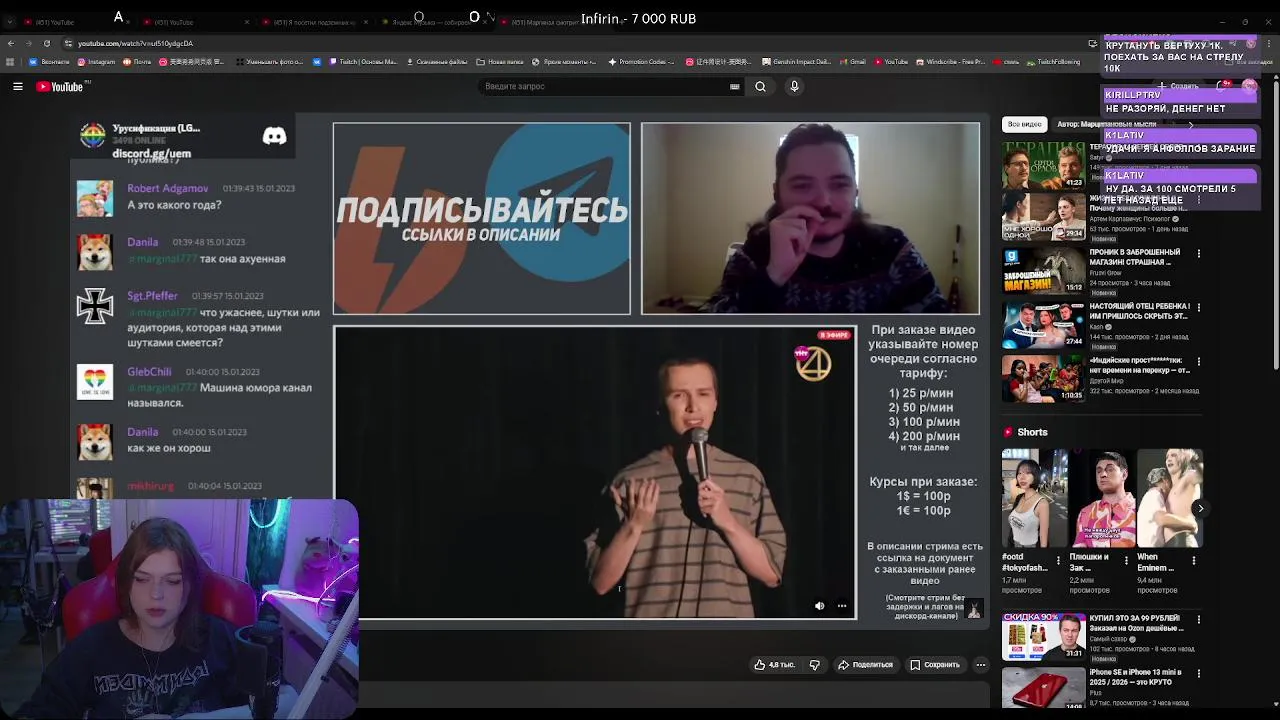Click the YouTube search magnifier button
Image resolution: width=1280 pixels, height=720 pixels.
(x=760, y=87)
